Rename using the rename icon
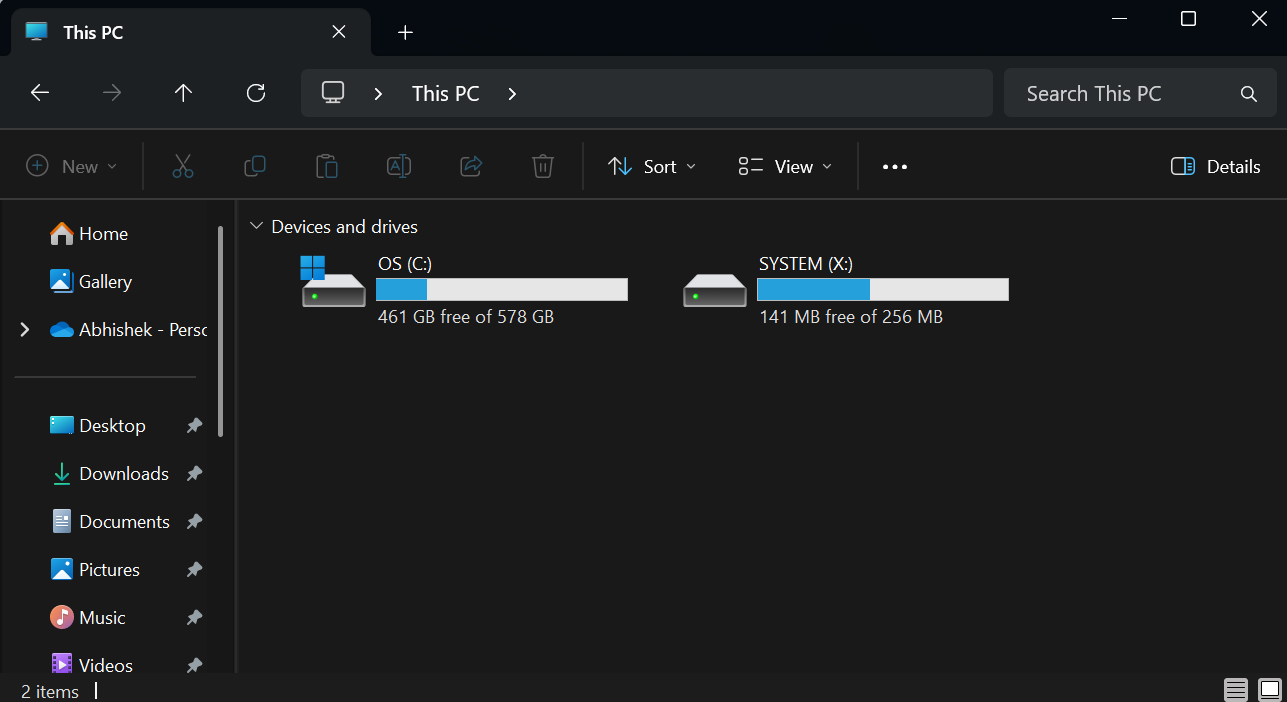Viewport: 1287px width, 702px height. pyautogui.click(x=398, y=166)
